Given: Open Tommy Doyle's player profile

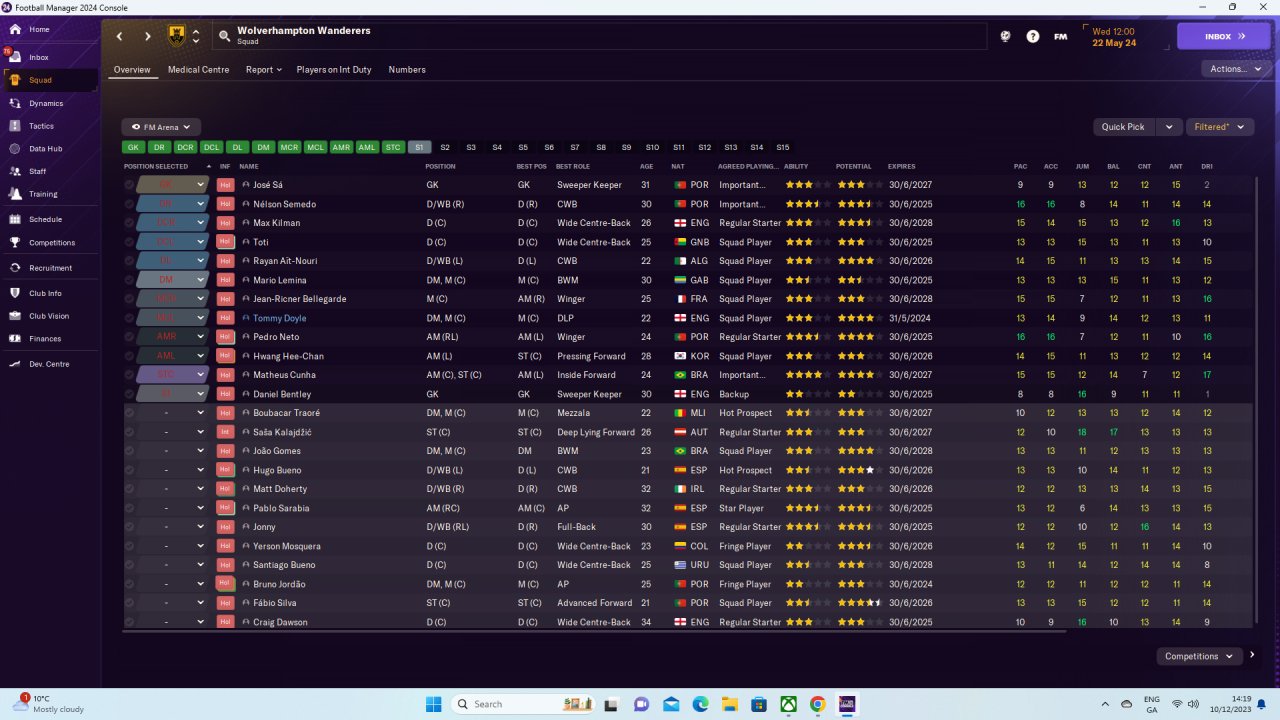Looking at the screenshot, I should (280, 318).
